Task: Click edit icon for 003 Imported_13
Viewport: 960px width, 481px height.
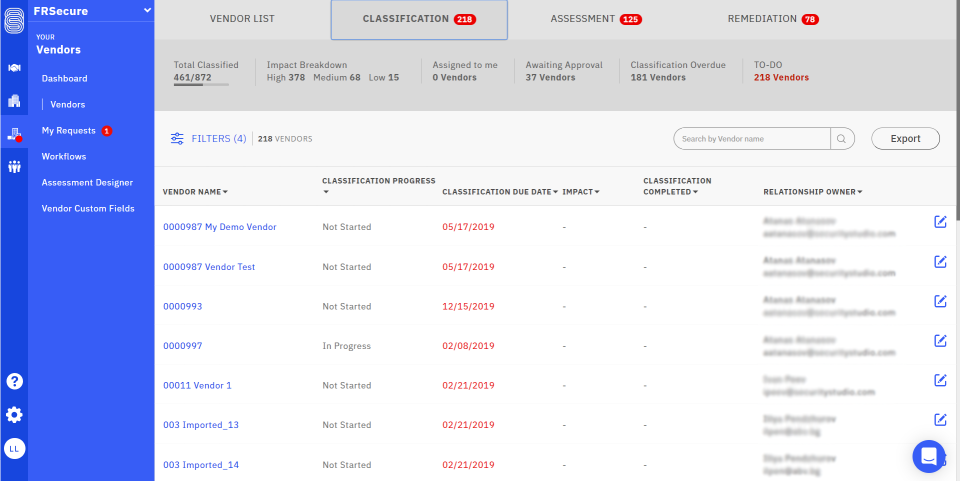Action: pyautogui.click(x=940, y=420)
